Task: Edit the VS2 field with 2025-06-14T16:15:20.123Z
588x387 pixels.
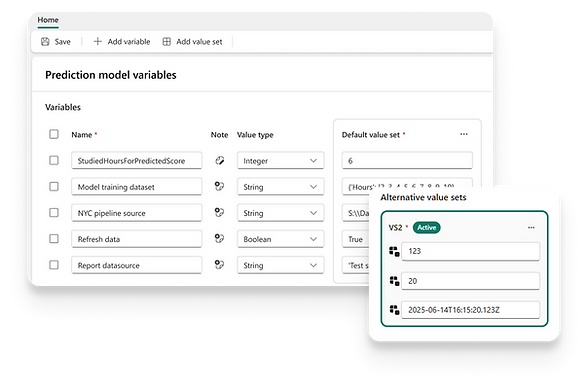Action: tap(471, 310)
